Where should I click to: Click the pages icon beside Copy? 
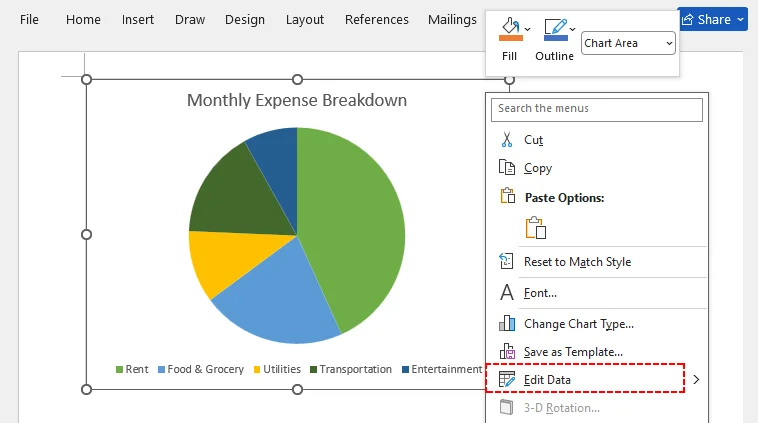pos(507,167)
